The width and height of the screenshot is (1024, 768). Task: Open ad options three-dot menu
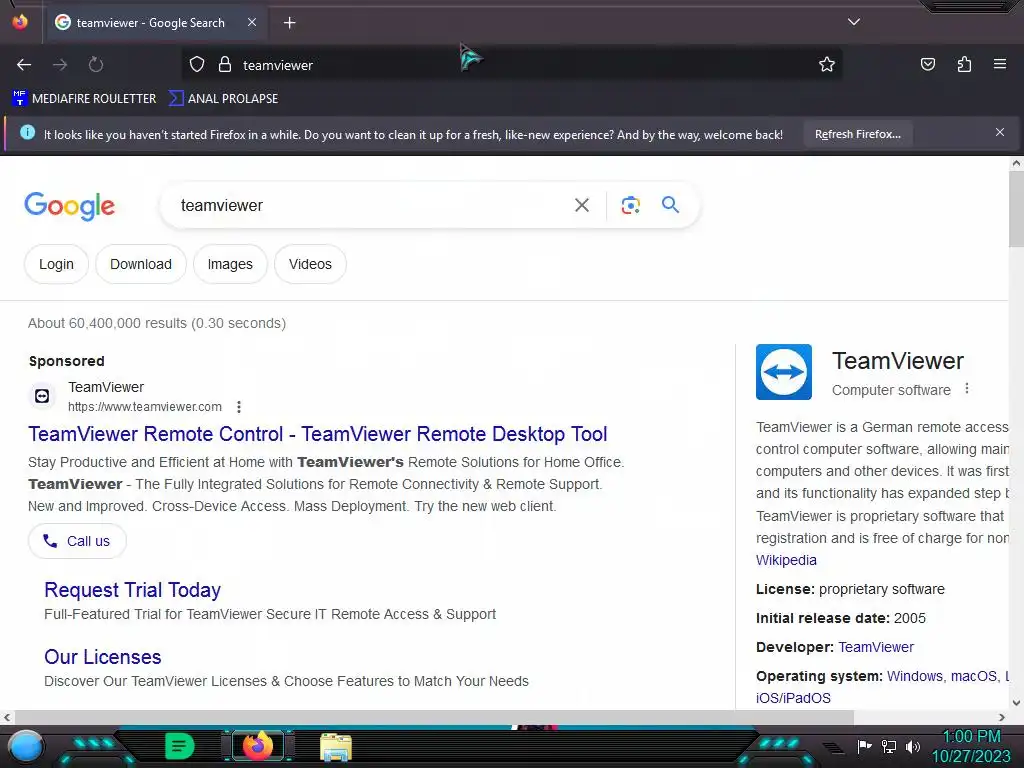[x=239, y=407]
